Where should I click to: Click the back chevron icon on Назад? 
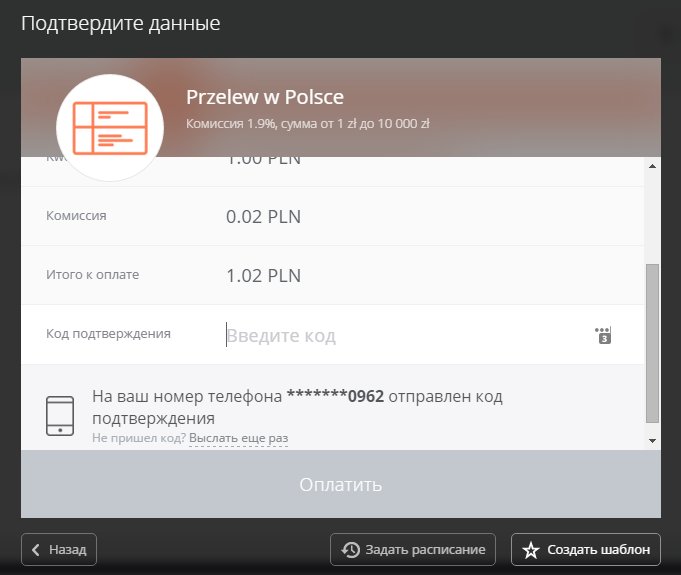[x=36, y=550]
